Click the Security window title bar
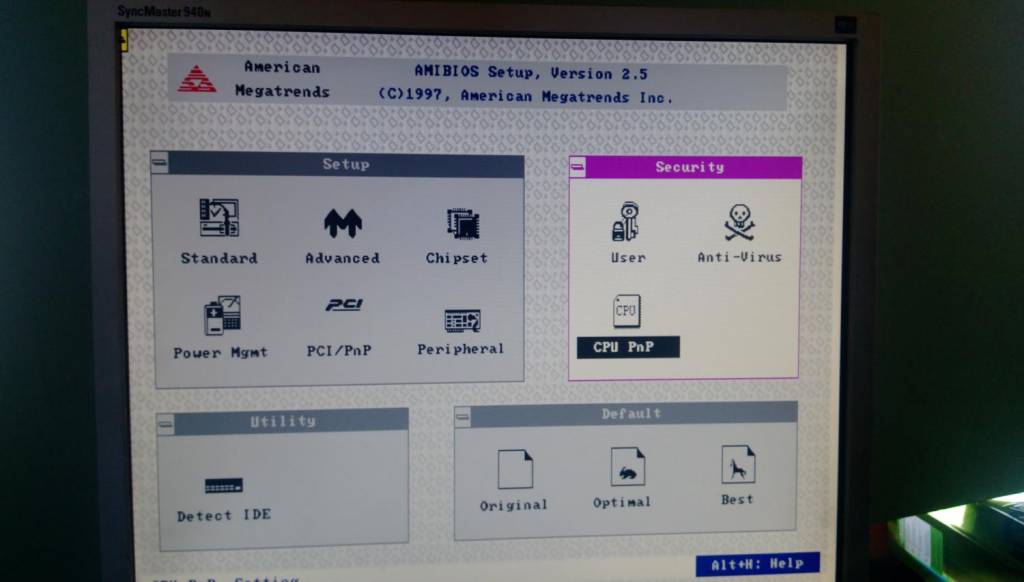1024x582 pixels. click(694, 167)
